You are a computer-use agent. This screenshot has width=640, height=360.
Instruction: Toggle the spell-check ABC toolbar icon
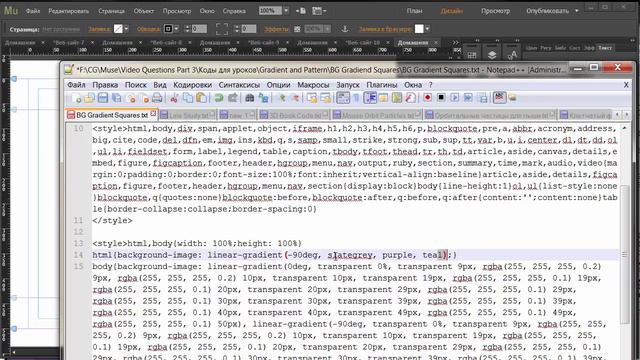(x=499, y=98)
